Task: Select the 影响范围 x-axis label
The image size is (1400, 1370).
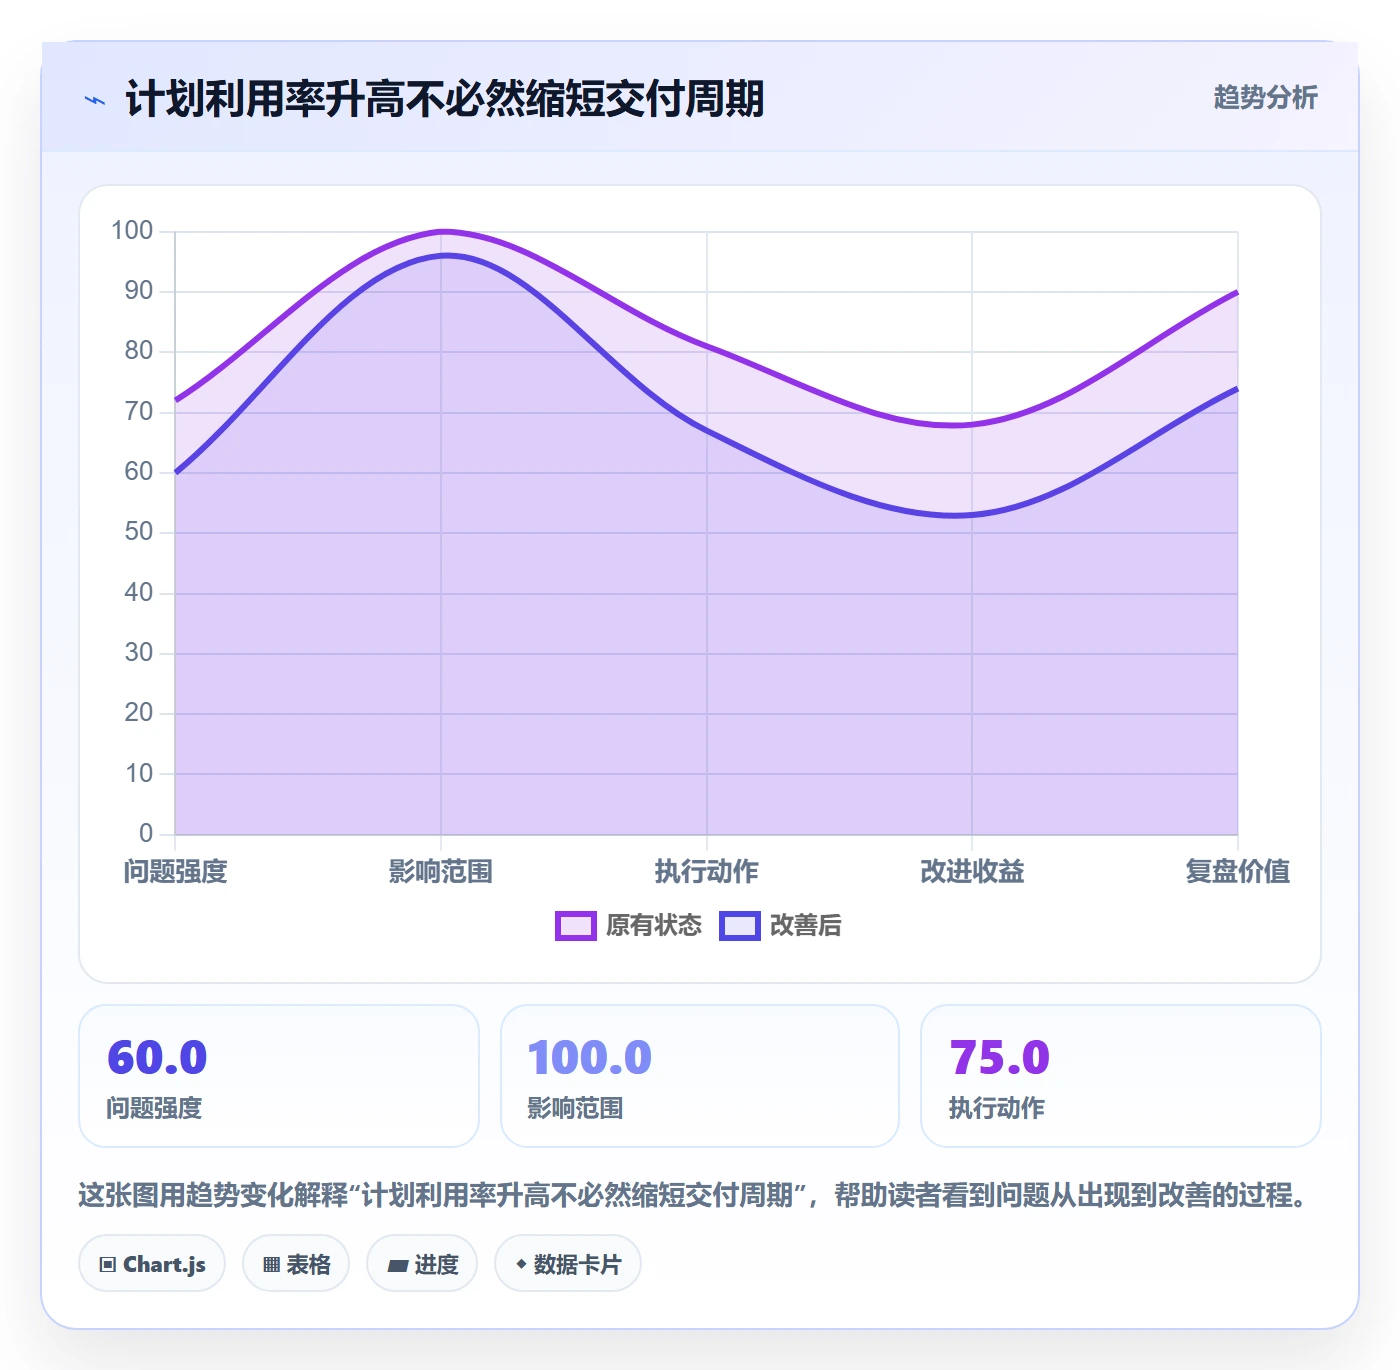Action: 441,872
